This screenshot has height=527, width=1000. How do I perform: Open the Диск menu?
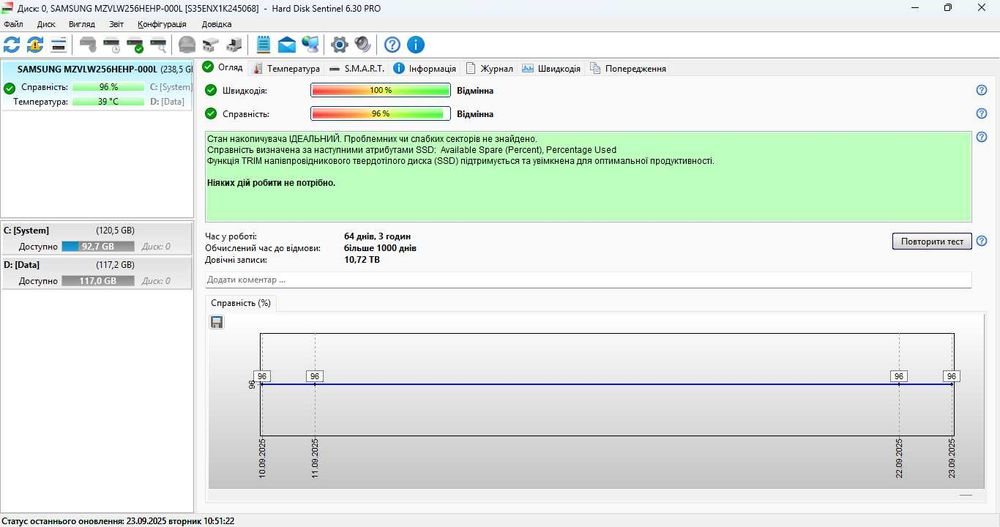[x=46, y=24]
